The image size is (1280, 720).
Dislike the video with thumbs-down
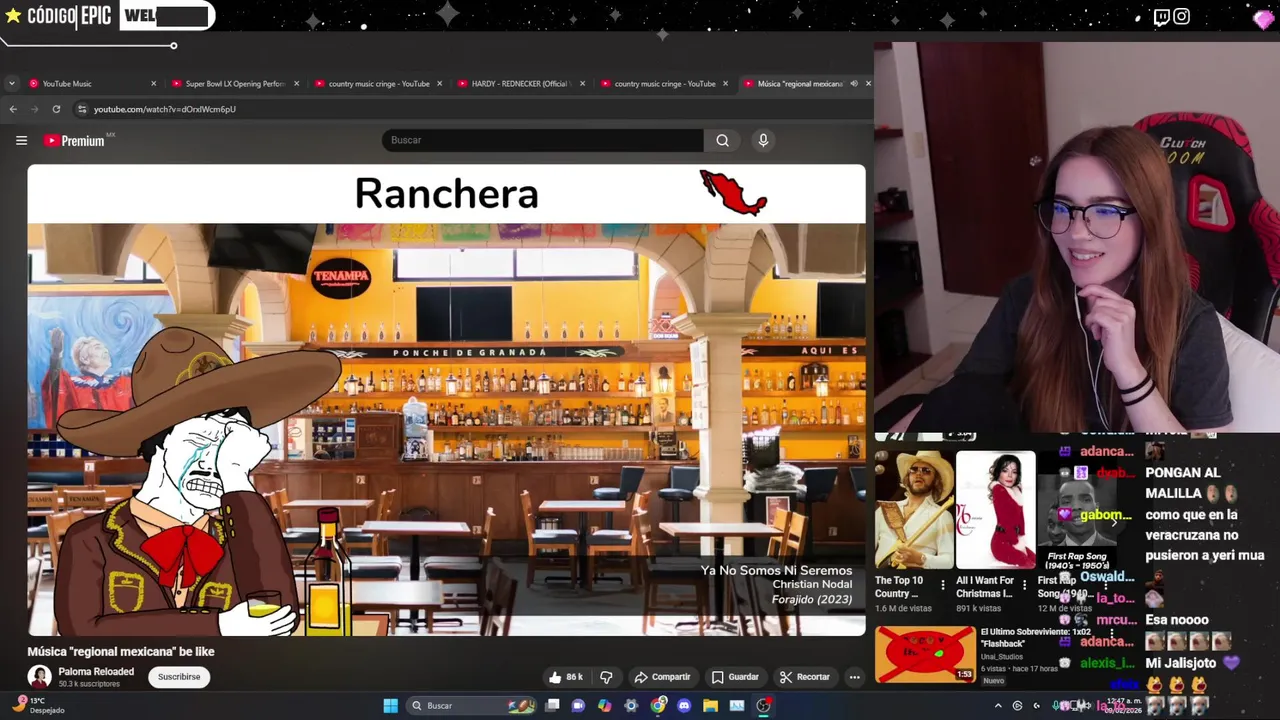tap(606, 677)
